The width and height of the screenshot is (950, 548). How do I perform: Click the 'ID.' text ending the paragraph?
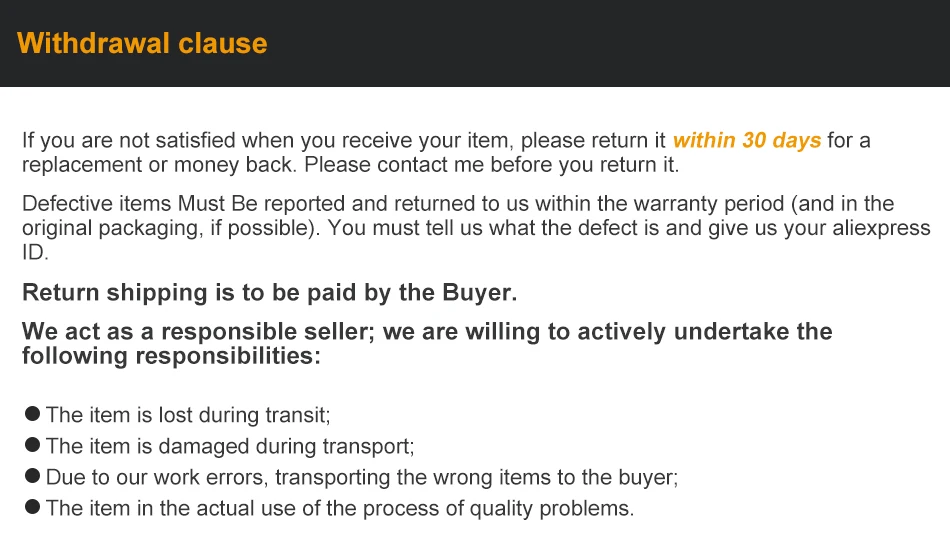[x=35, y=253]
